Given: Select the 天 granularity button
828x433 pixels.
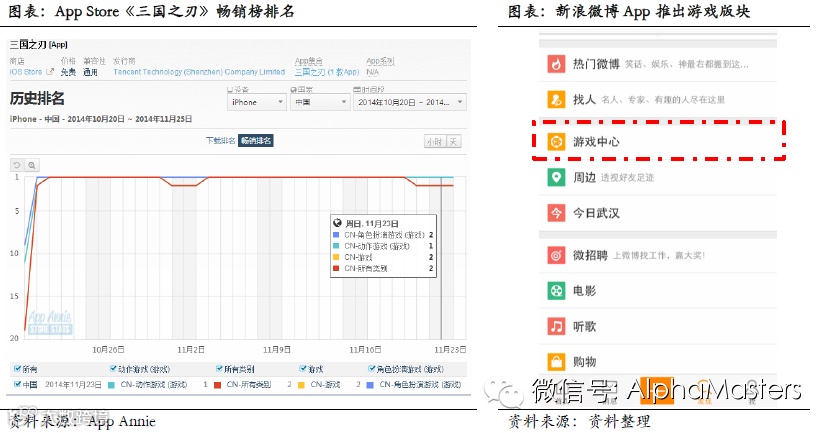Looking at the screenshot, I should click(x=454, y=142).
